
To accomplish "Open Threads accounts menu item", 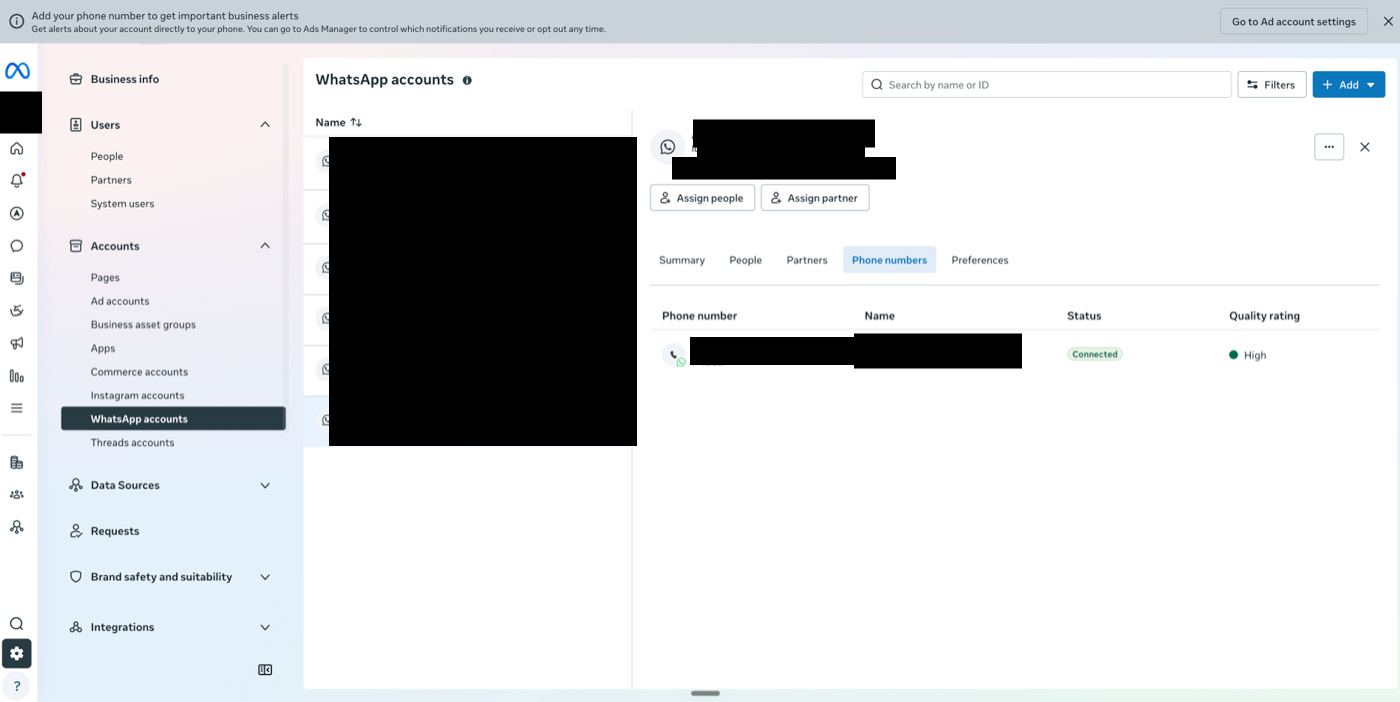I will coord(132,443).
